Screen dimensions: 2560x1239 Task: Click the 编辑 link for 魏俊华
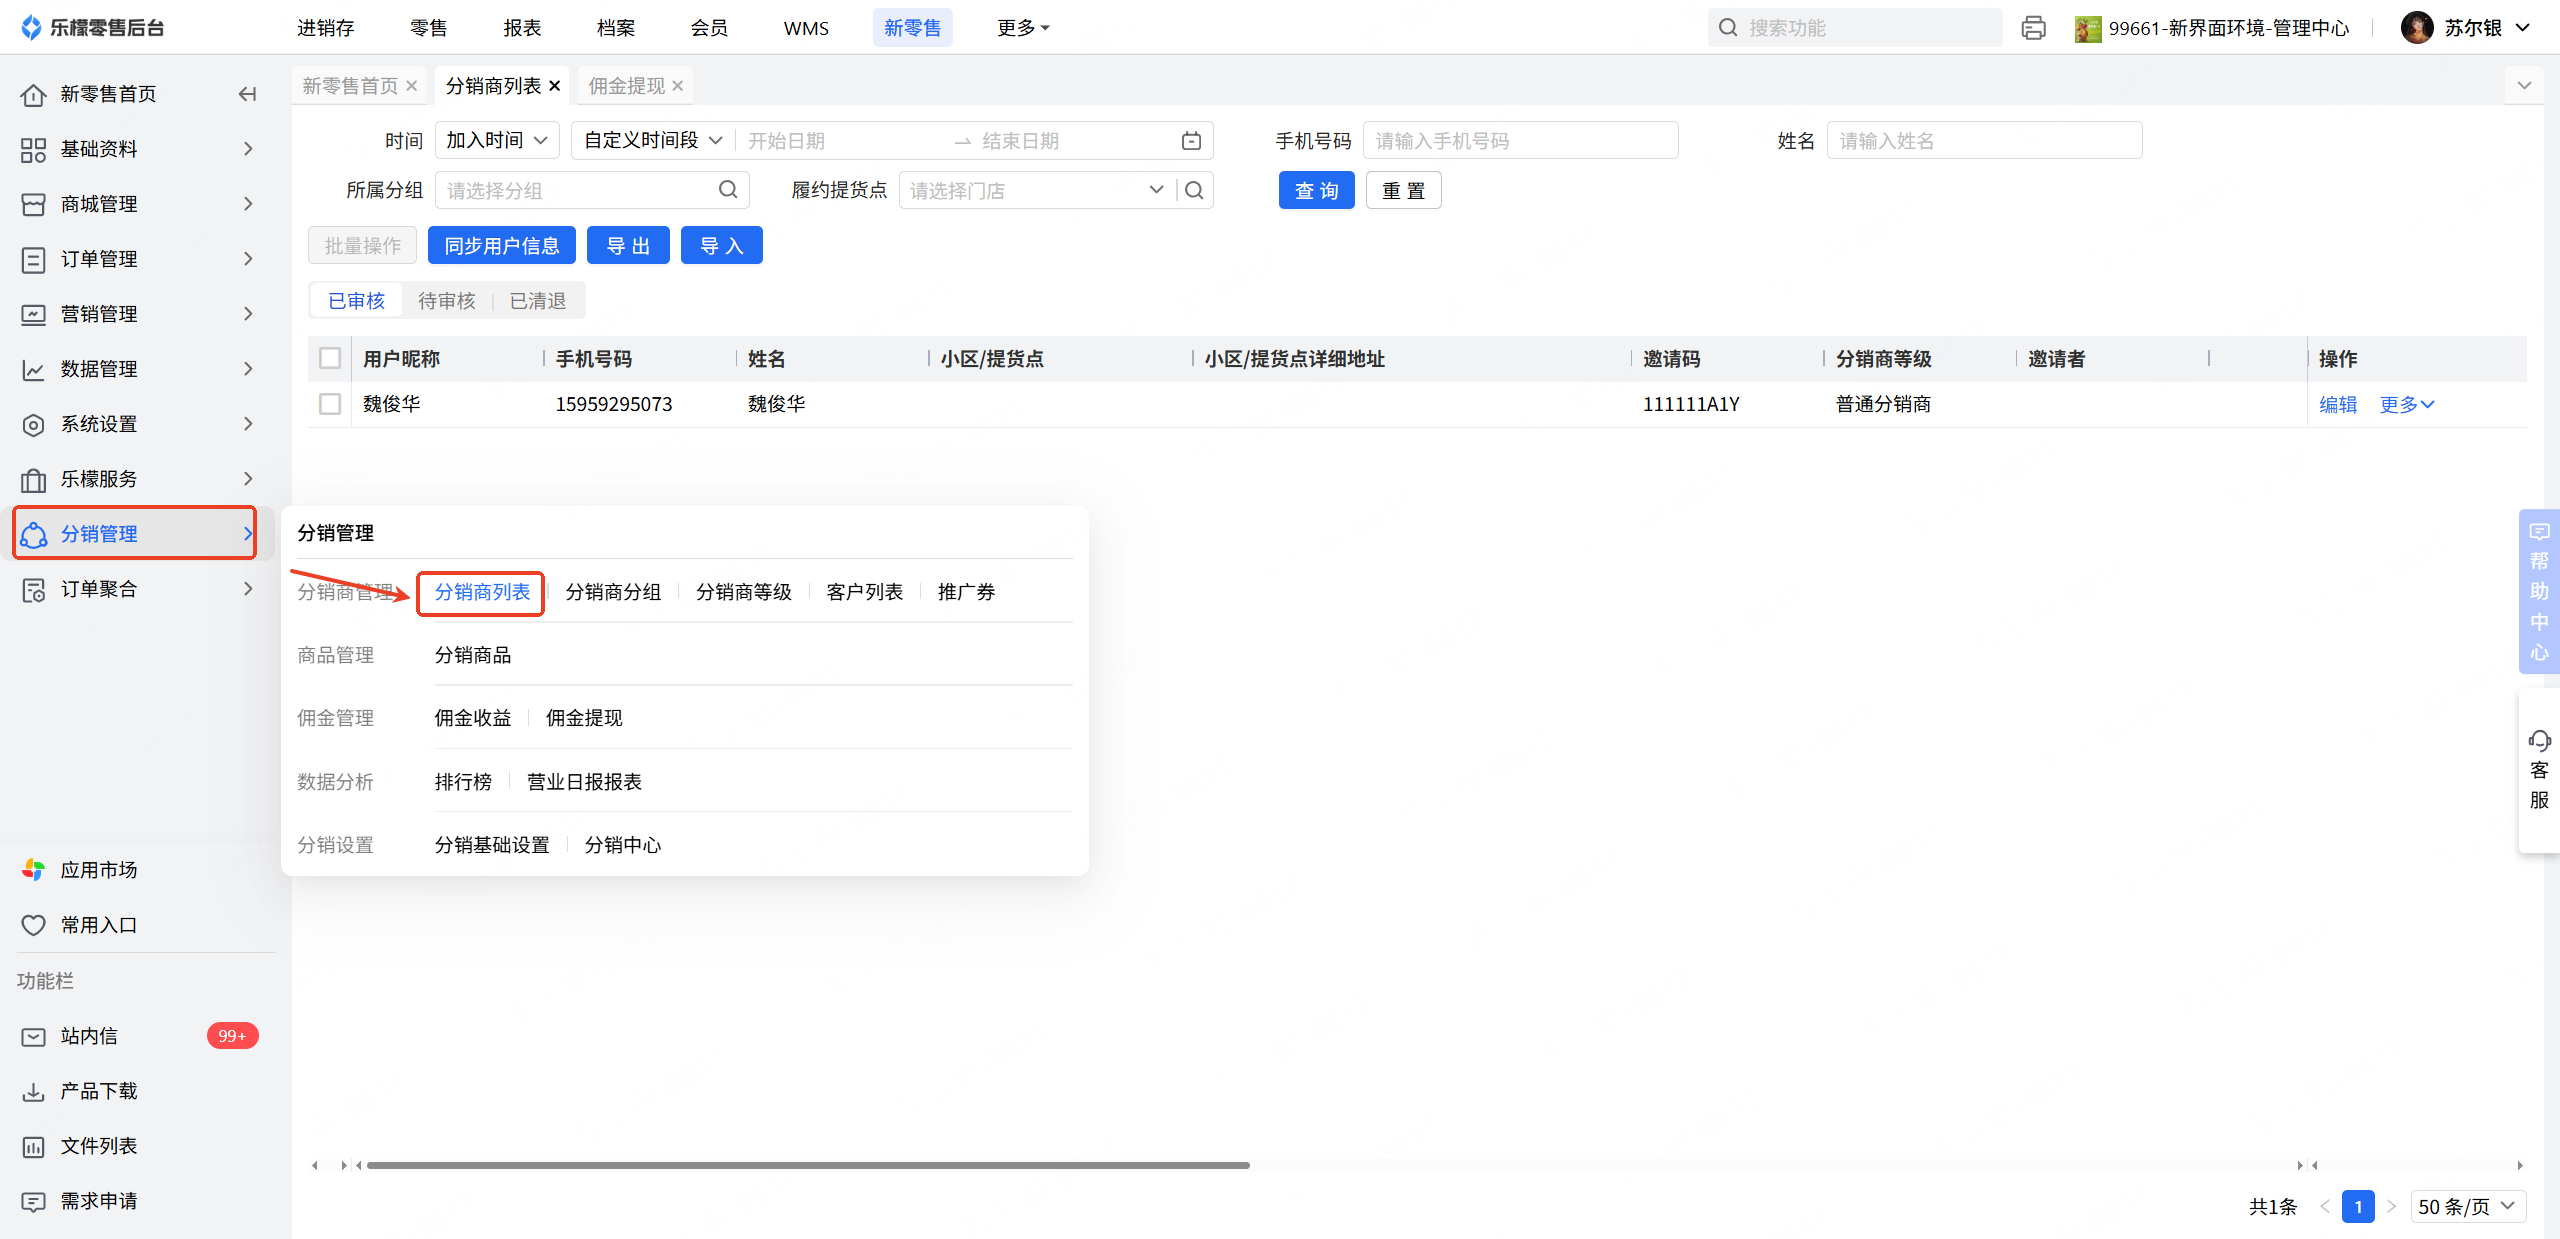tap(2338, 404)
